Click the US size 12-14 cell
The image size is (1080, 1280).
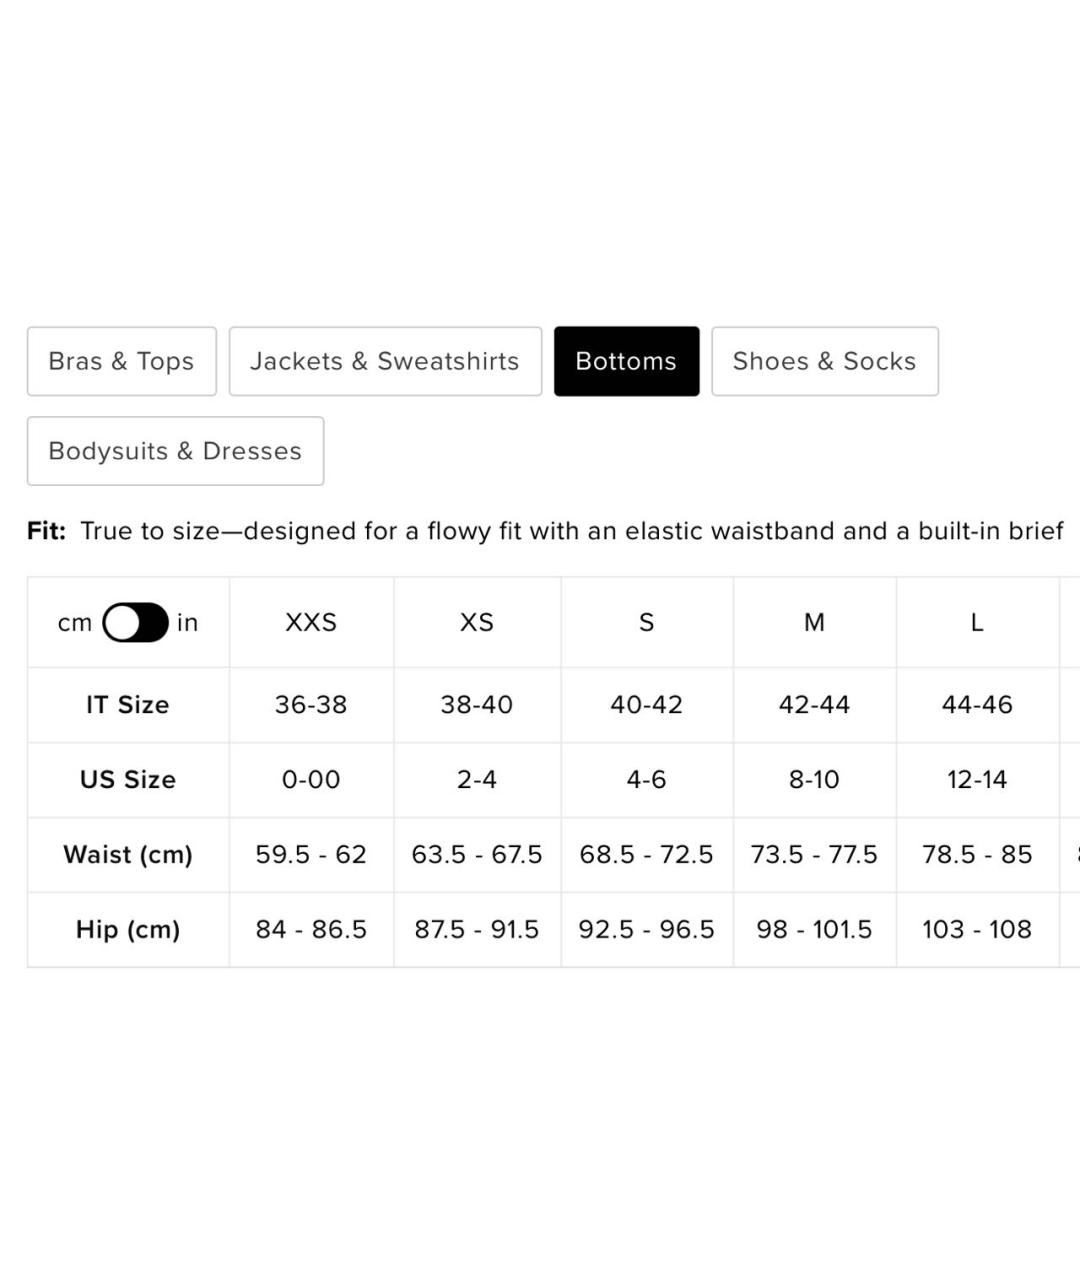coord(977,780)
